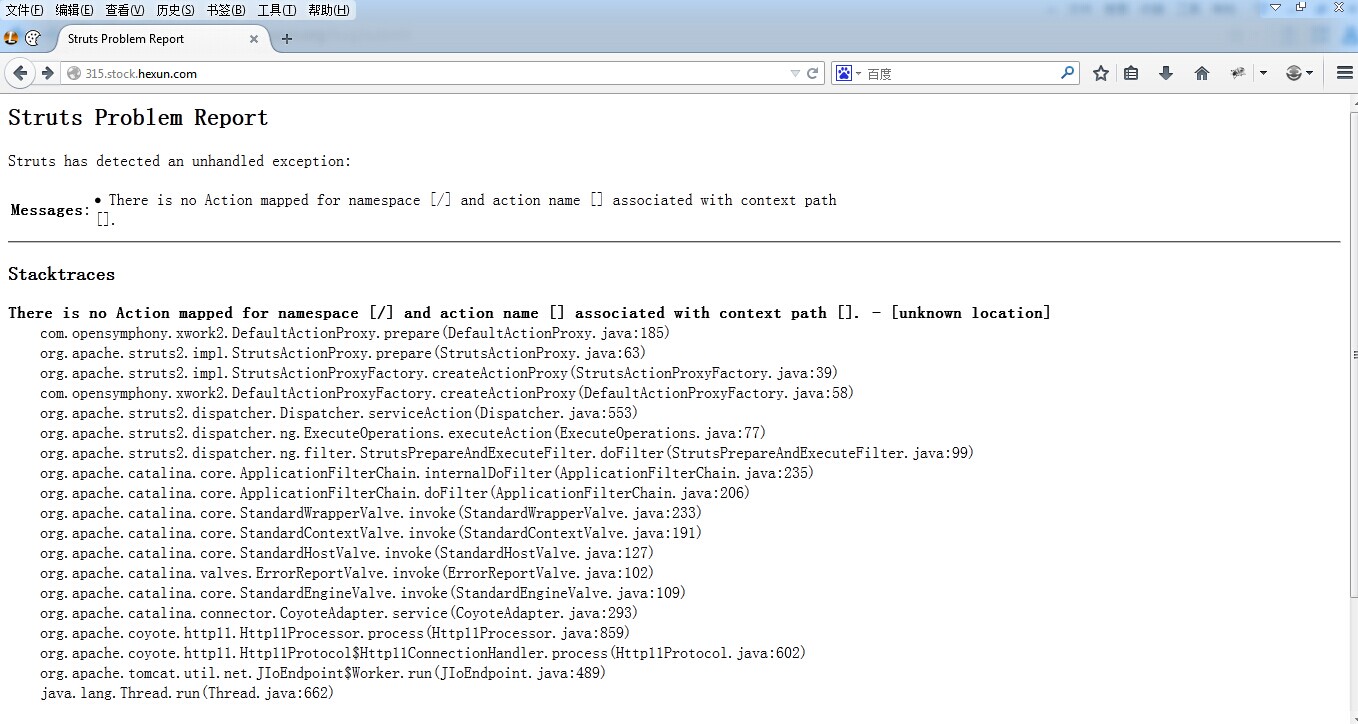This screenshot has width=1358, height=724.
Task: Open the Downloads arrow icon
Action: 1166,73
